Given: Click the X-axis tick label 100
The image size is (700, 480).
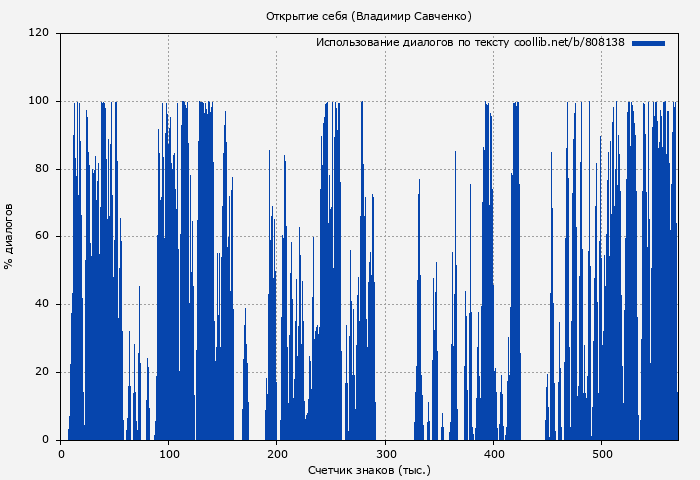Looking at the screenshot, I should click(x=168, y=454).
